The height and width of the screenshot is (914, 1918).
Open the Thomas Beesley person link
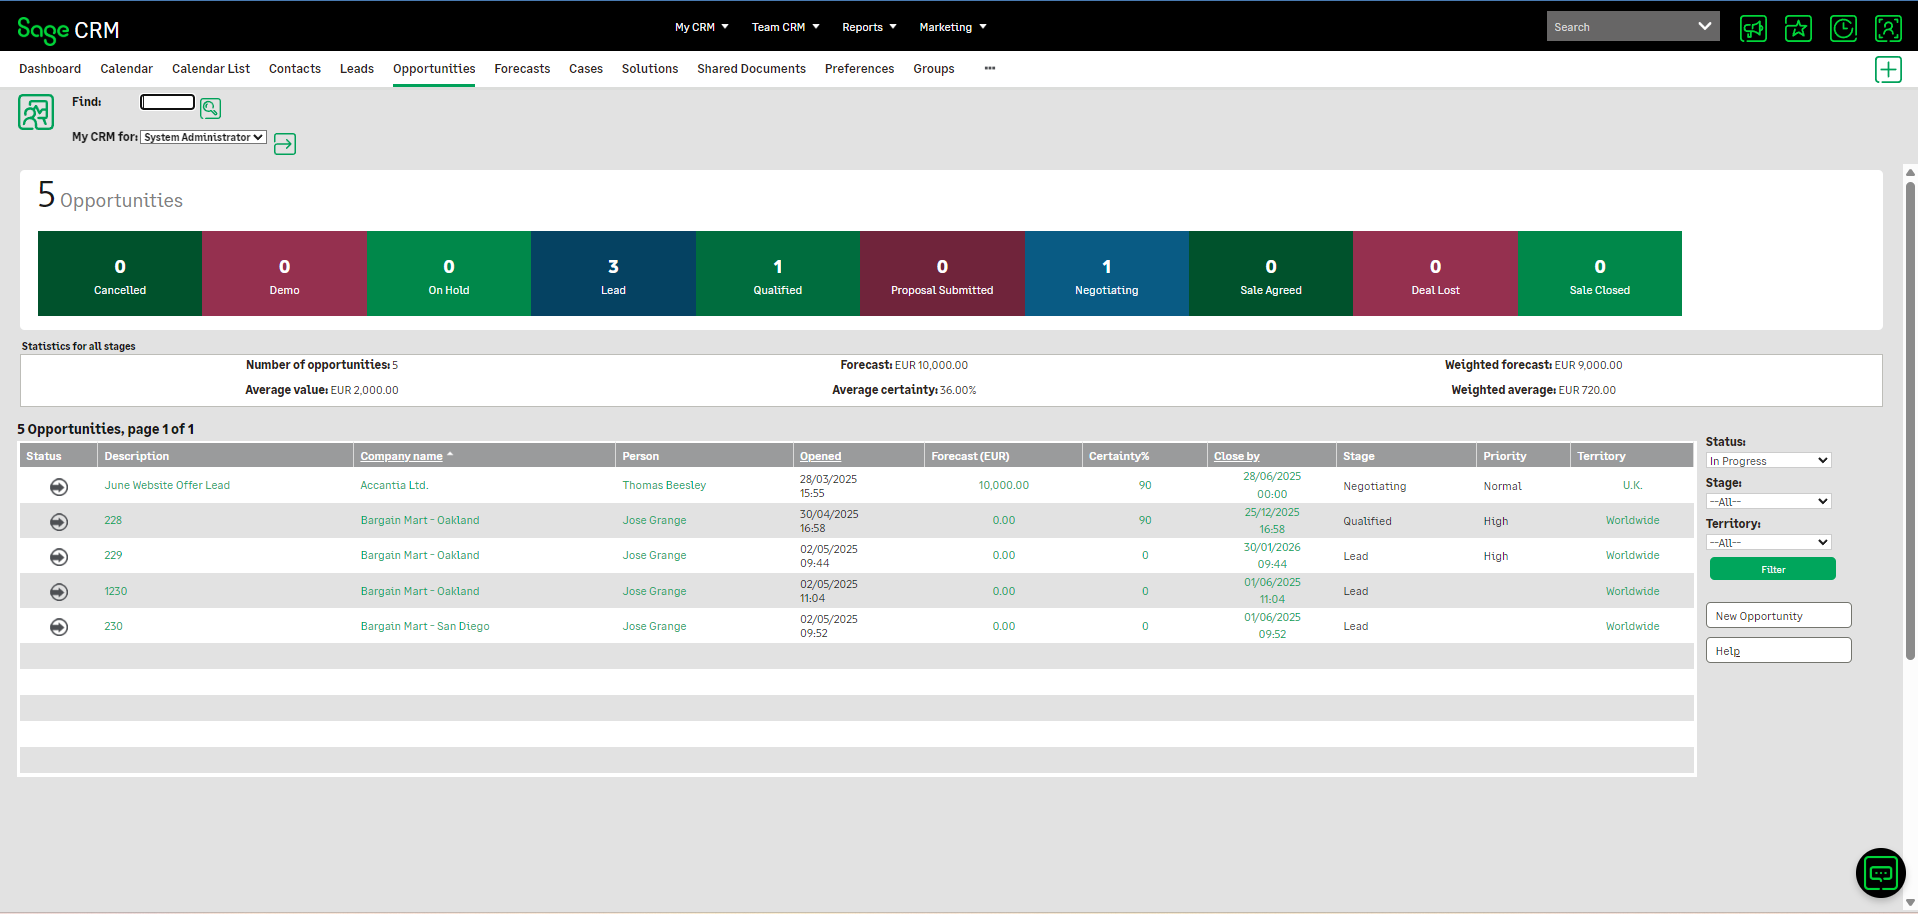664,486
